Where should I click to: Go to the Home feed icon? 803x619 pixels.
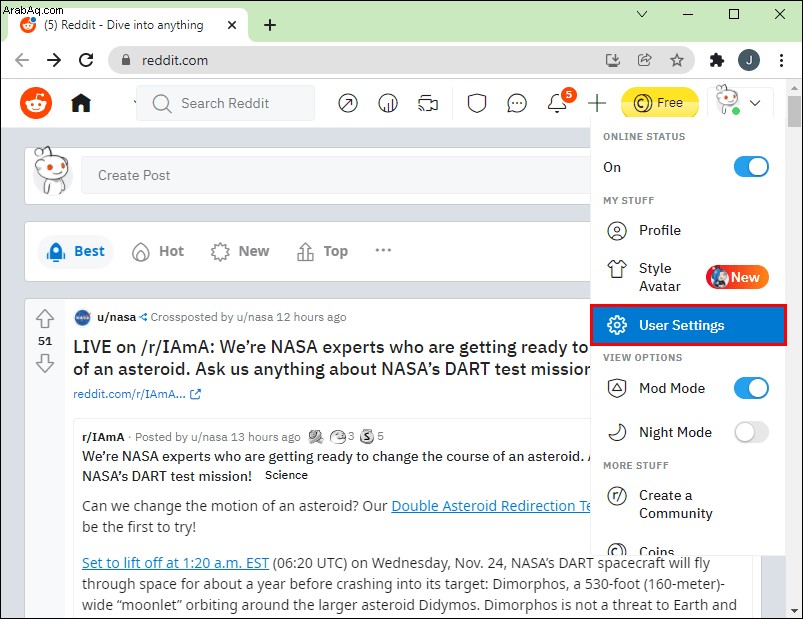(81, 103)
